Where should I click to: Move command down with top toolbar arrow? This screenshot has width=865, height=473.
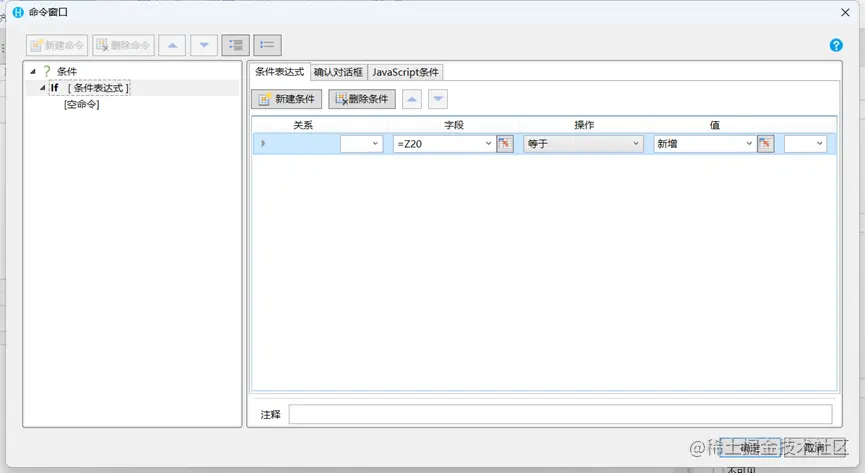[x=204, y=45]
